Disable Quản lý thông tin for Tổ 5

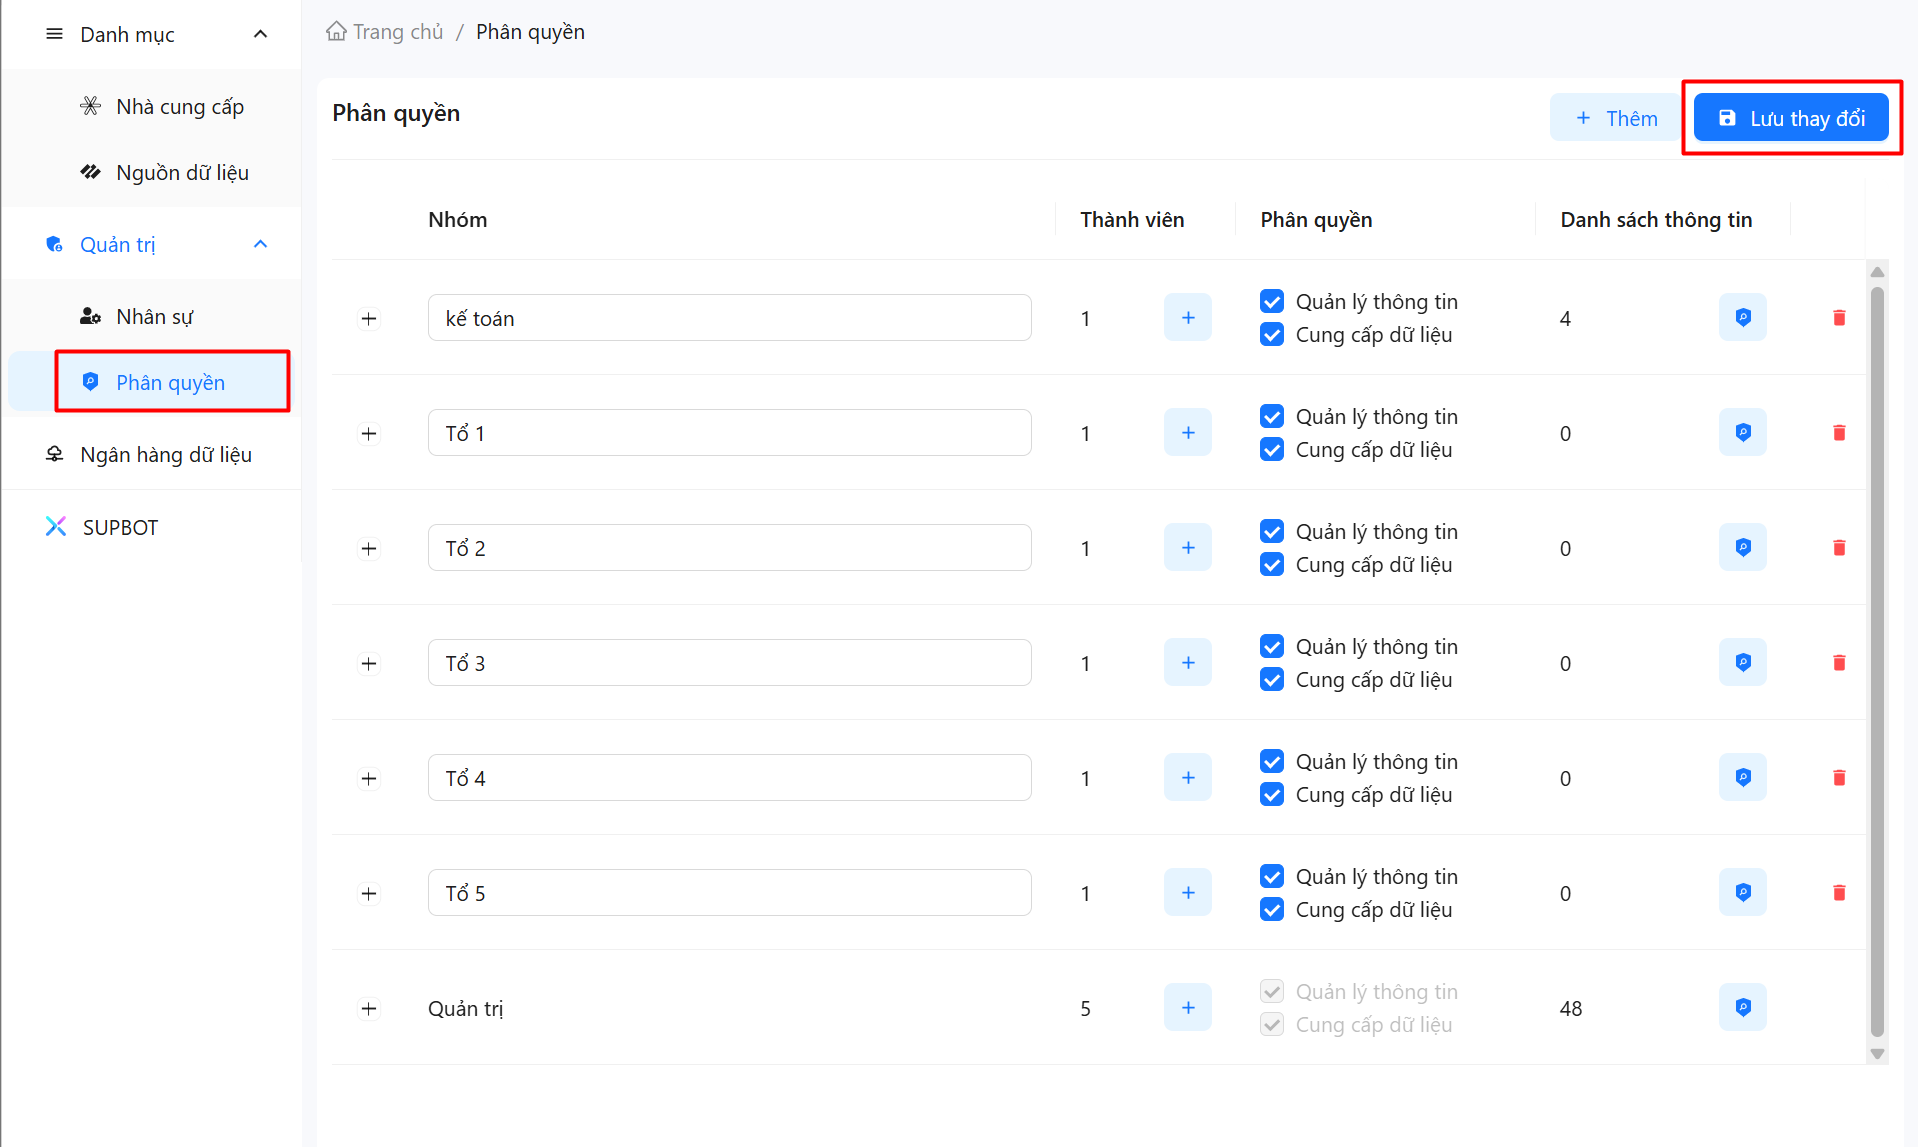click(1272, 877)
